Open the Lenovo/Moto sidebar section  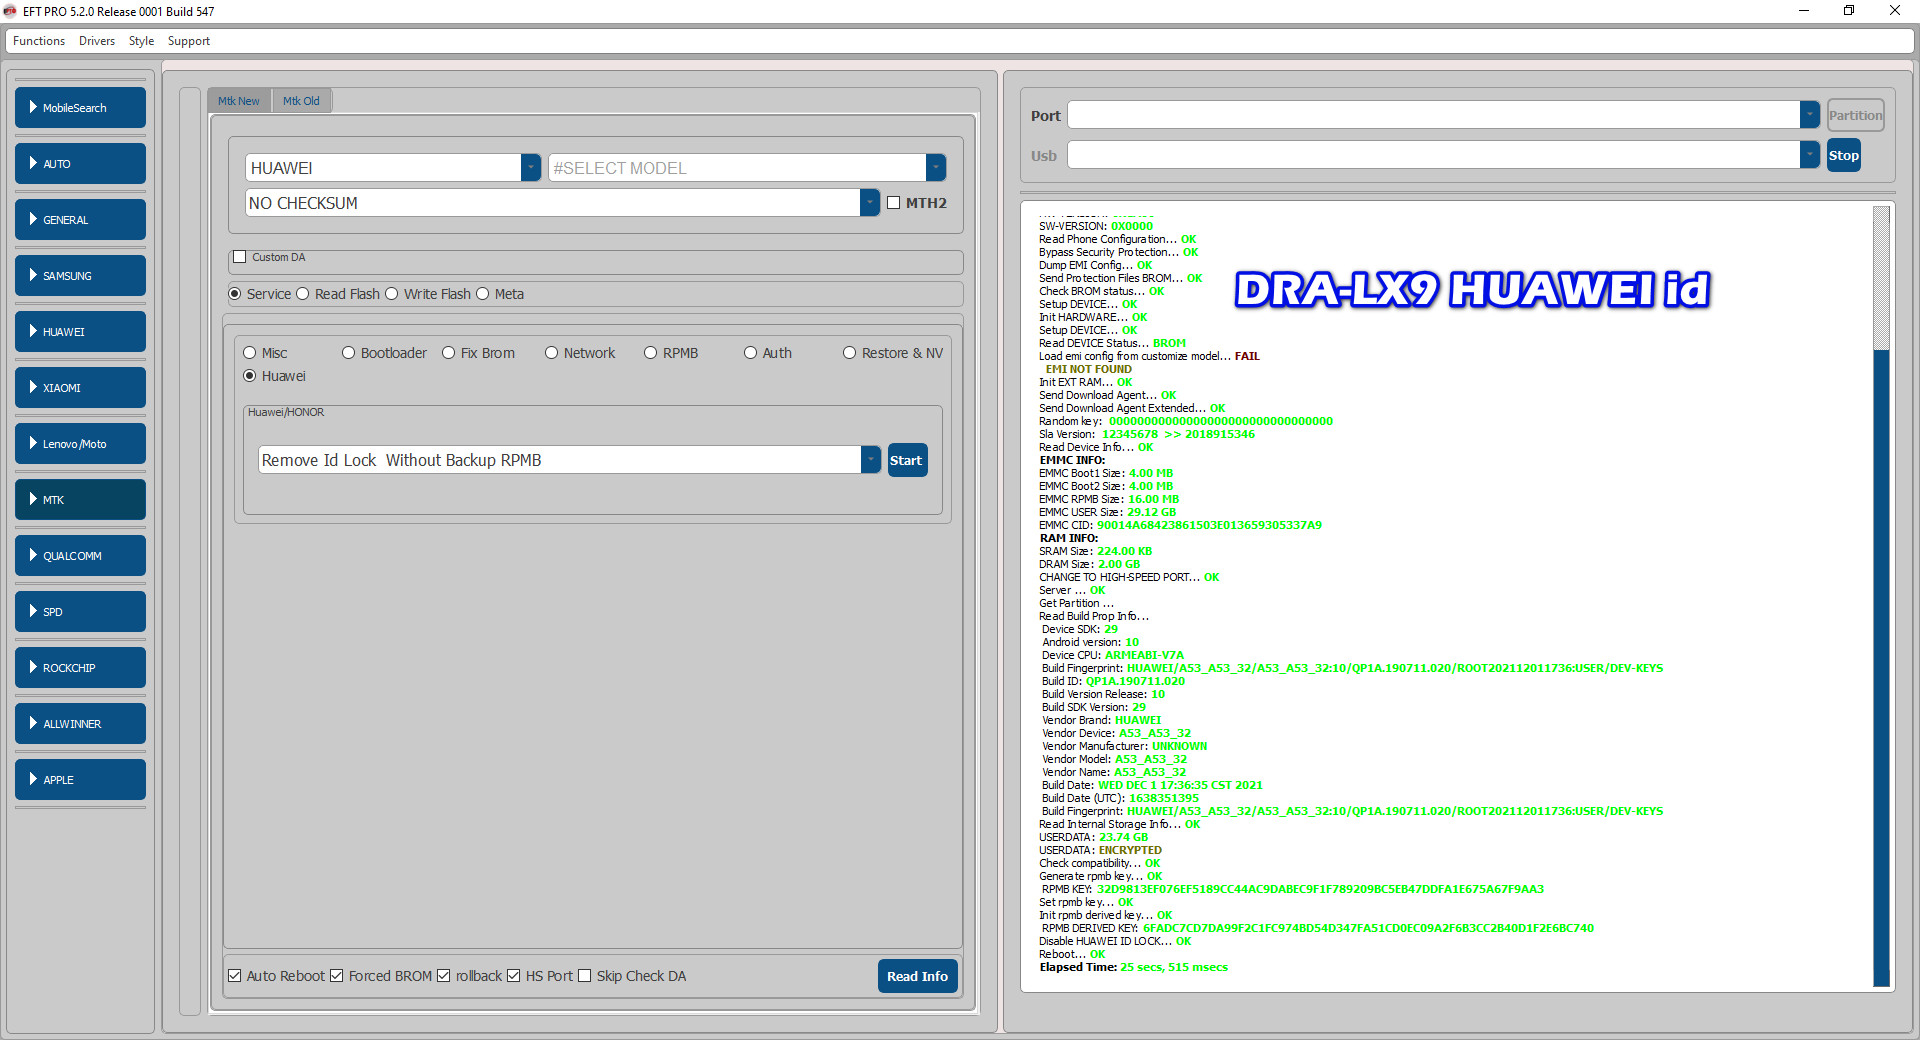tap(80, 444)
